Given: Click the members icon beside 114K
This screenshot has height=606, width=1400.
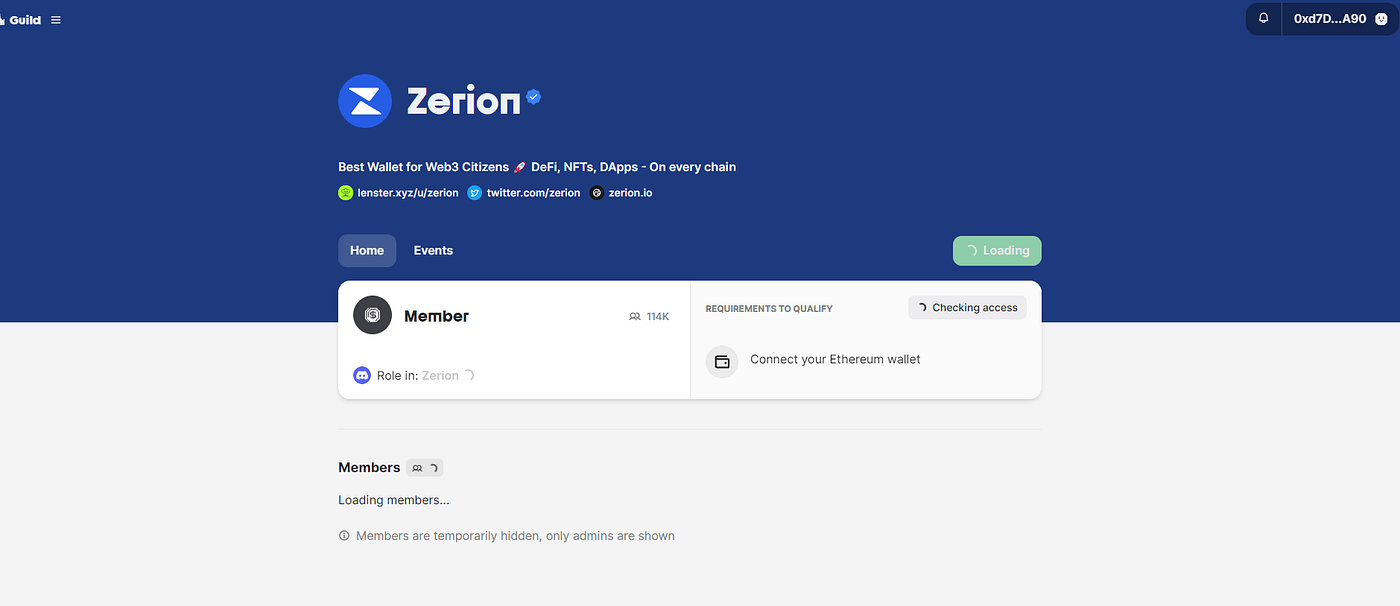Looking at the screenshot, I should pos(635,316).
